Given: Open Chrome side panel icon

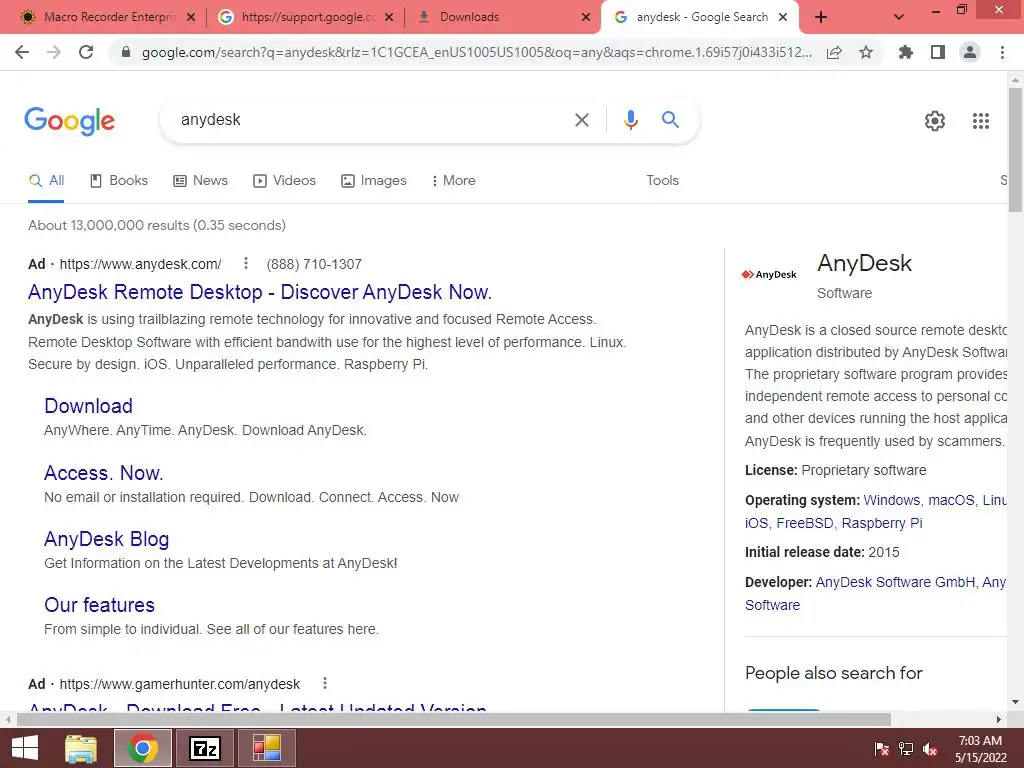Looking at the screenshot, I should (x=938, y=52).
